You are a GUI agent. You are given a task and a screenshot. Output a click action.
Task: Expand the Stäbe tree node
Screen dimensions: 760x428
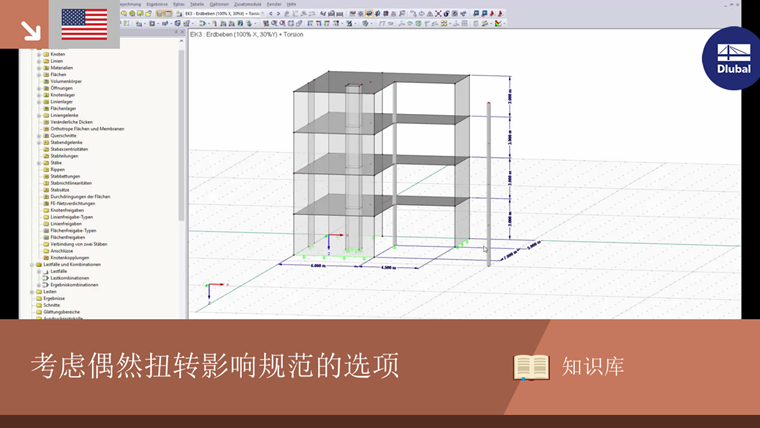(39, 163)
